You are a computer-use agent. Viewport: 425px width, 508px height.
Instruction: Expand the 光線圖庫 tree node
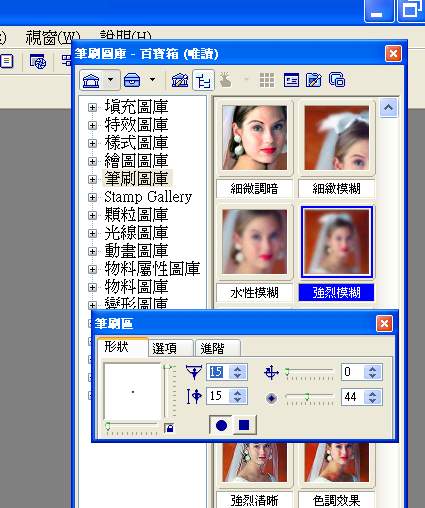point(92,233)
